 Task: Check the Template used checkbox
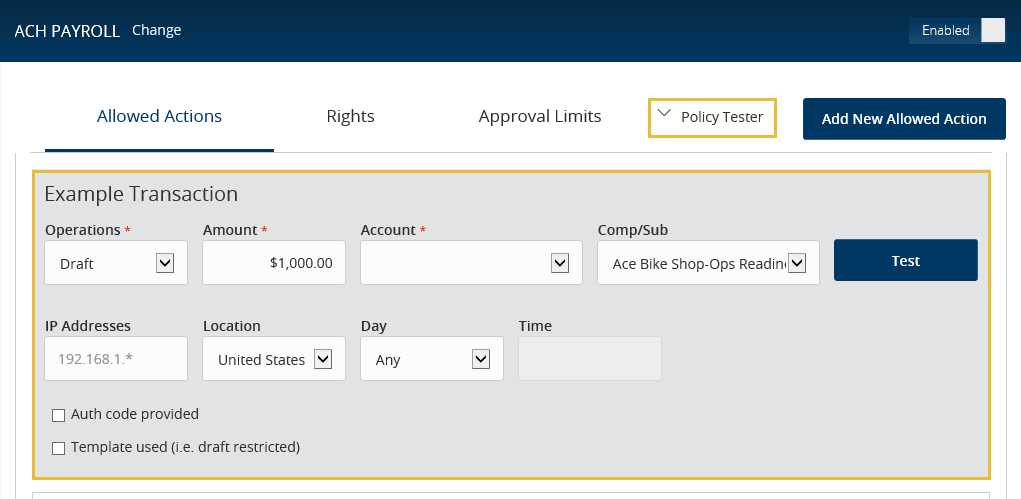pos(59,448)
